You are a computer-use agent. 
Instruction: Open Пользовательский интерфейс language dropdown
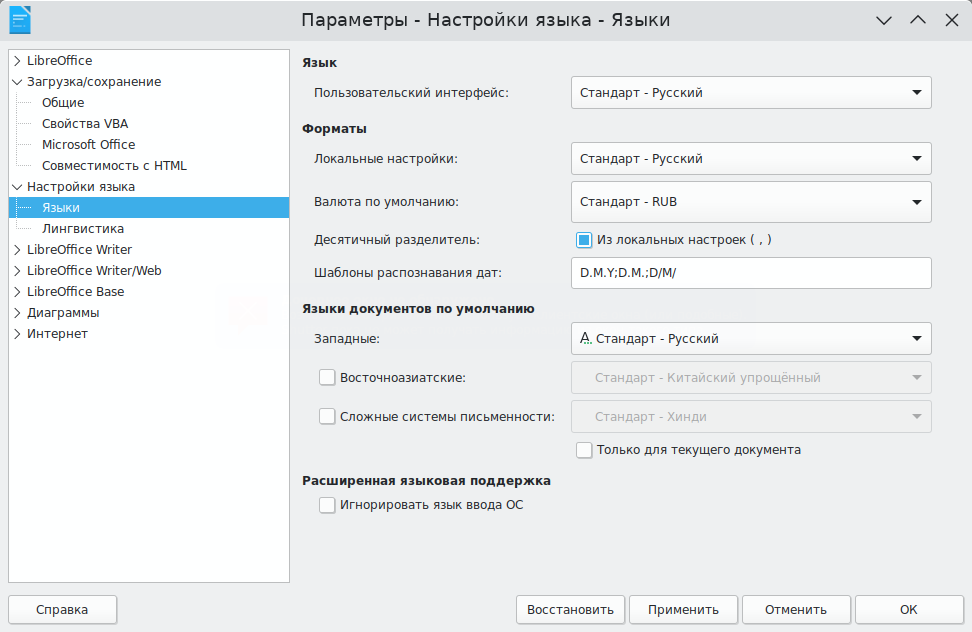(x=751, y=93)
